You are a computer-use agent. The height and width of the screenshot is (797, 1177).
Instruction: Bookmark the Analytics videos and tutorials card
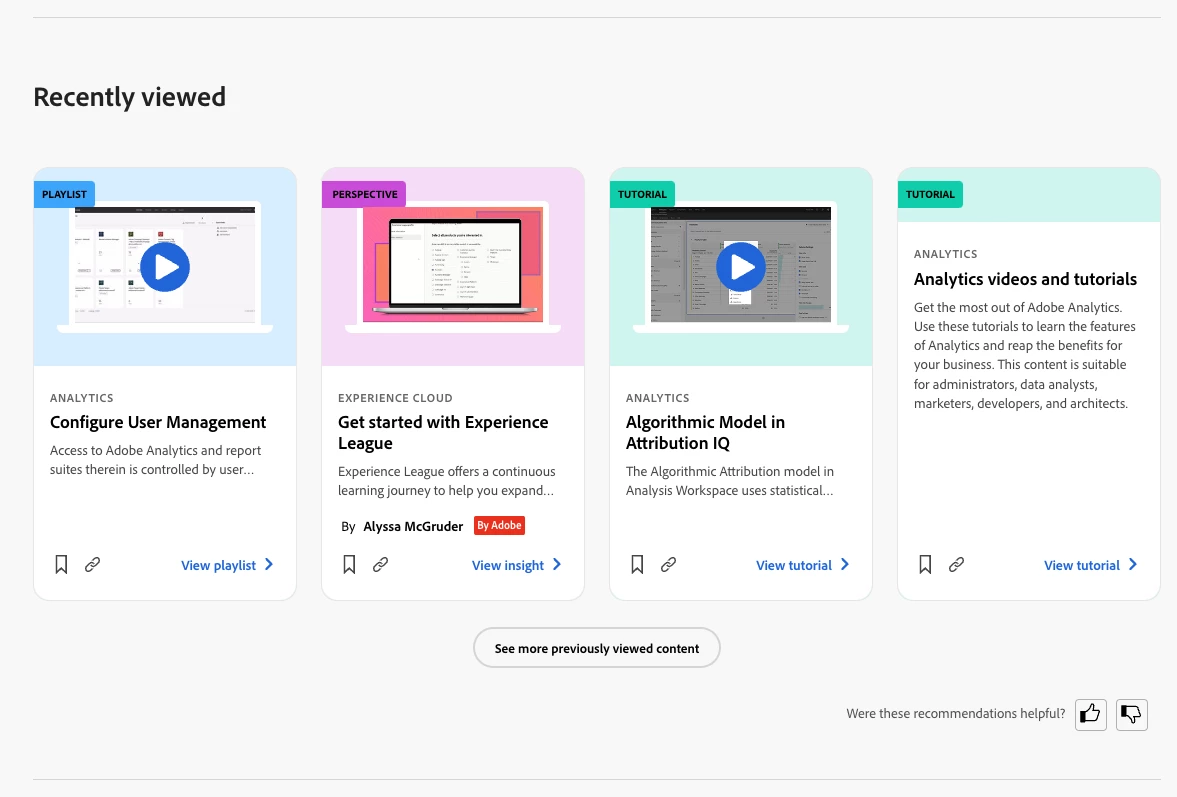coord(926,564)
